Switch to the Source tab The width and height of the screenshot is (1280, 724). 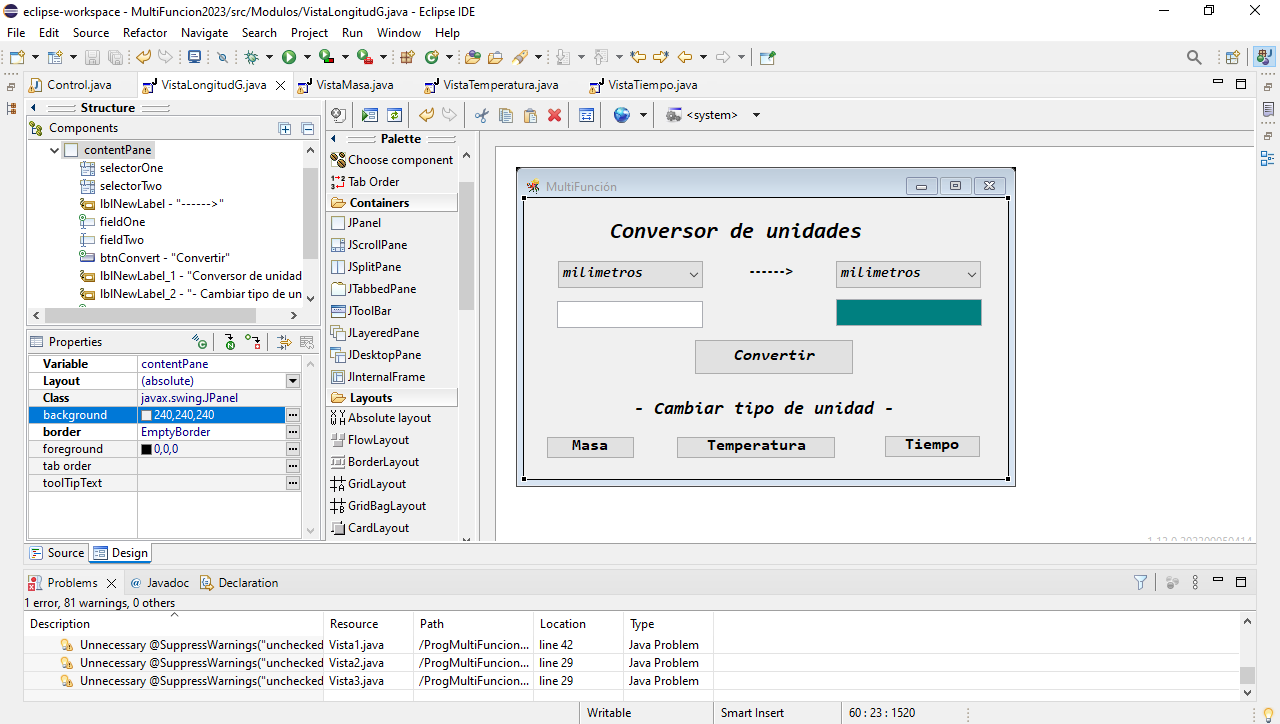point(57,553)
